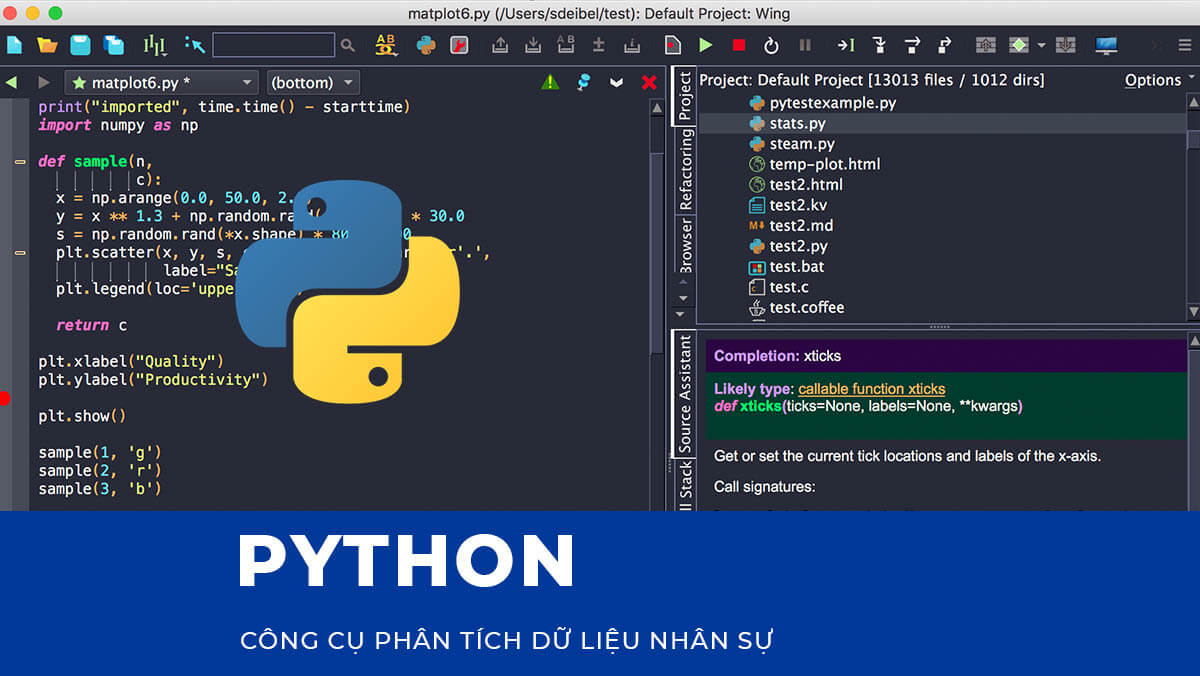Click inside the toolbar search field

coord(272,45)
